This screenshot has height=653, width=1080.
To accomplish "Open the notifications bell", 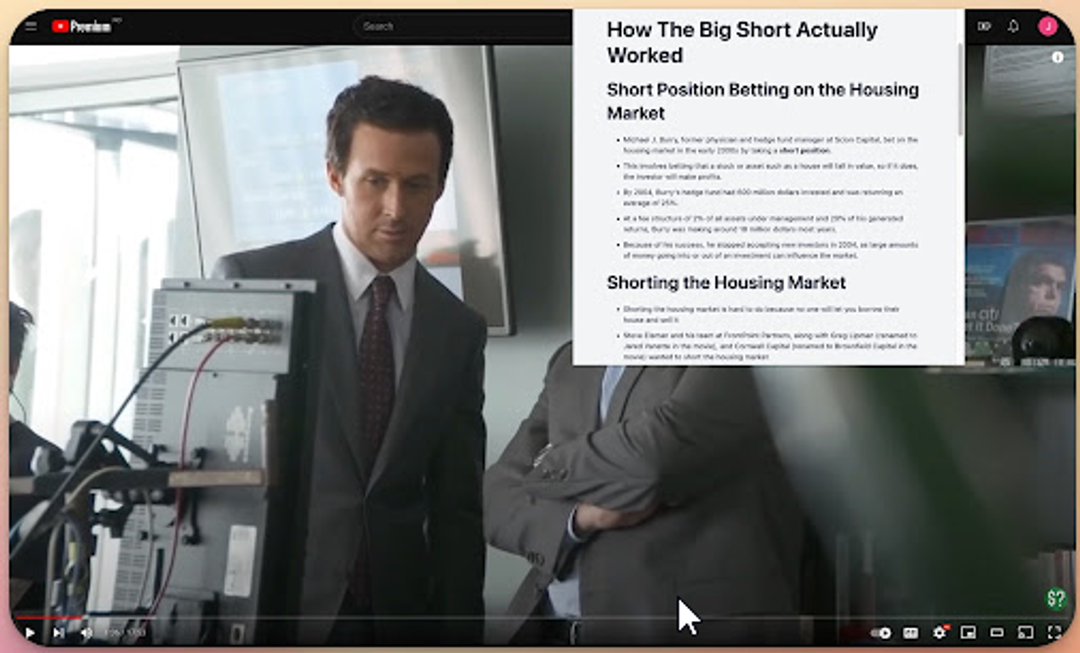I will click(1013, 26).
